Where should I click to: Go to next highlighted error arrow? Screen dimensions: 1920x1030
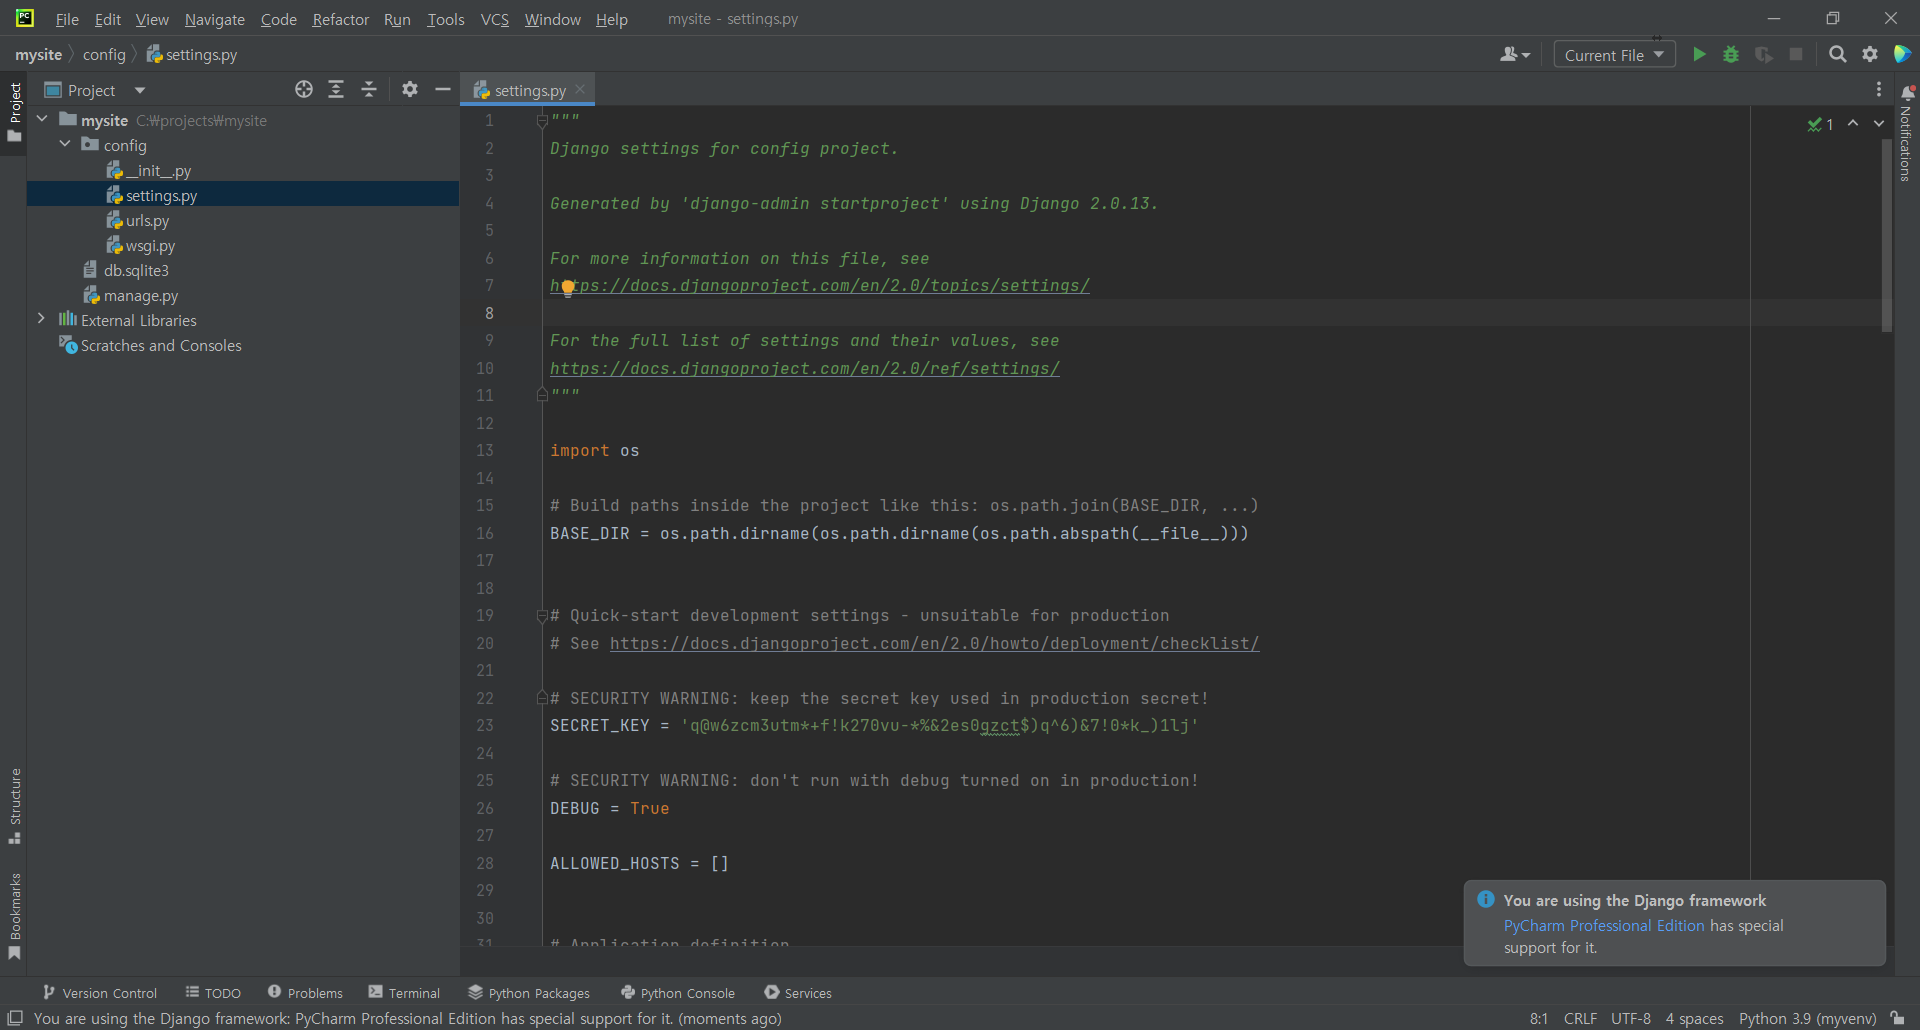(1879, 123)
